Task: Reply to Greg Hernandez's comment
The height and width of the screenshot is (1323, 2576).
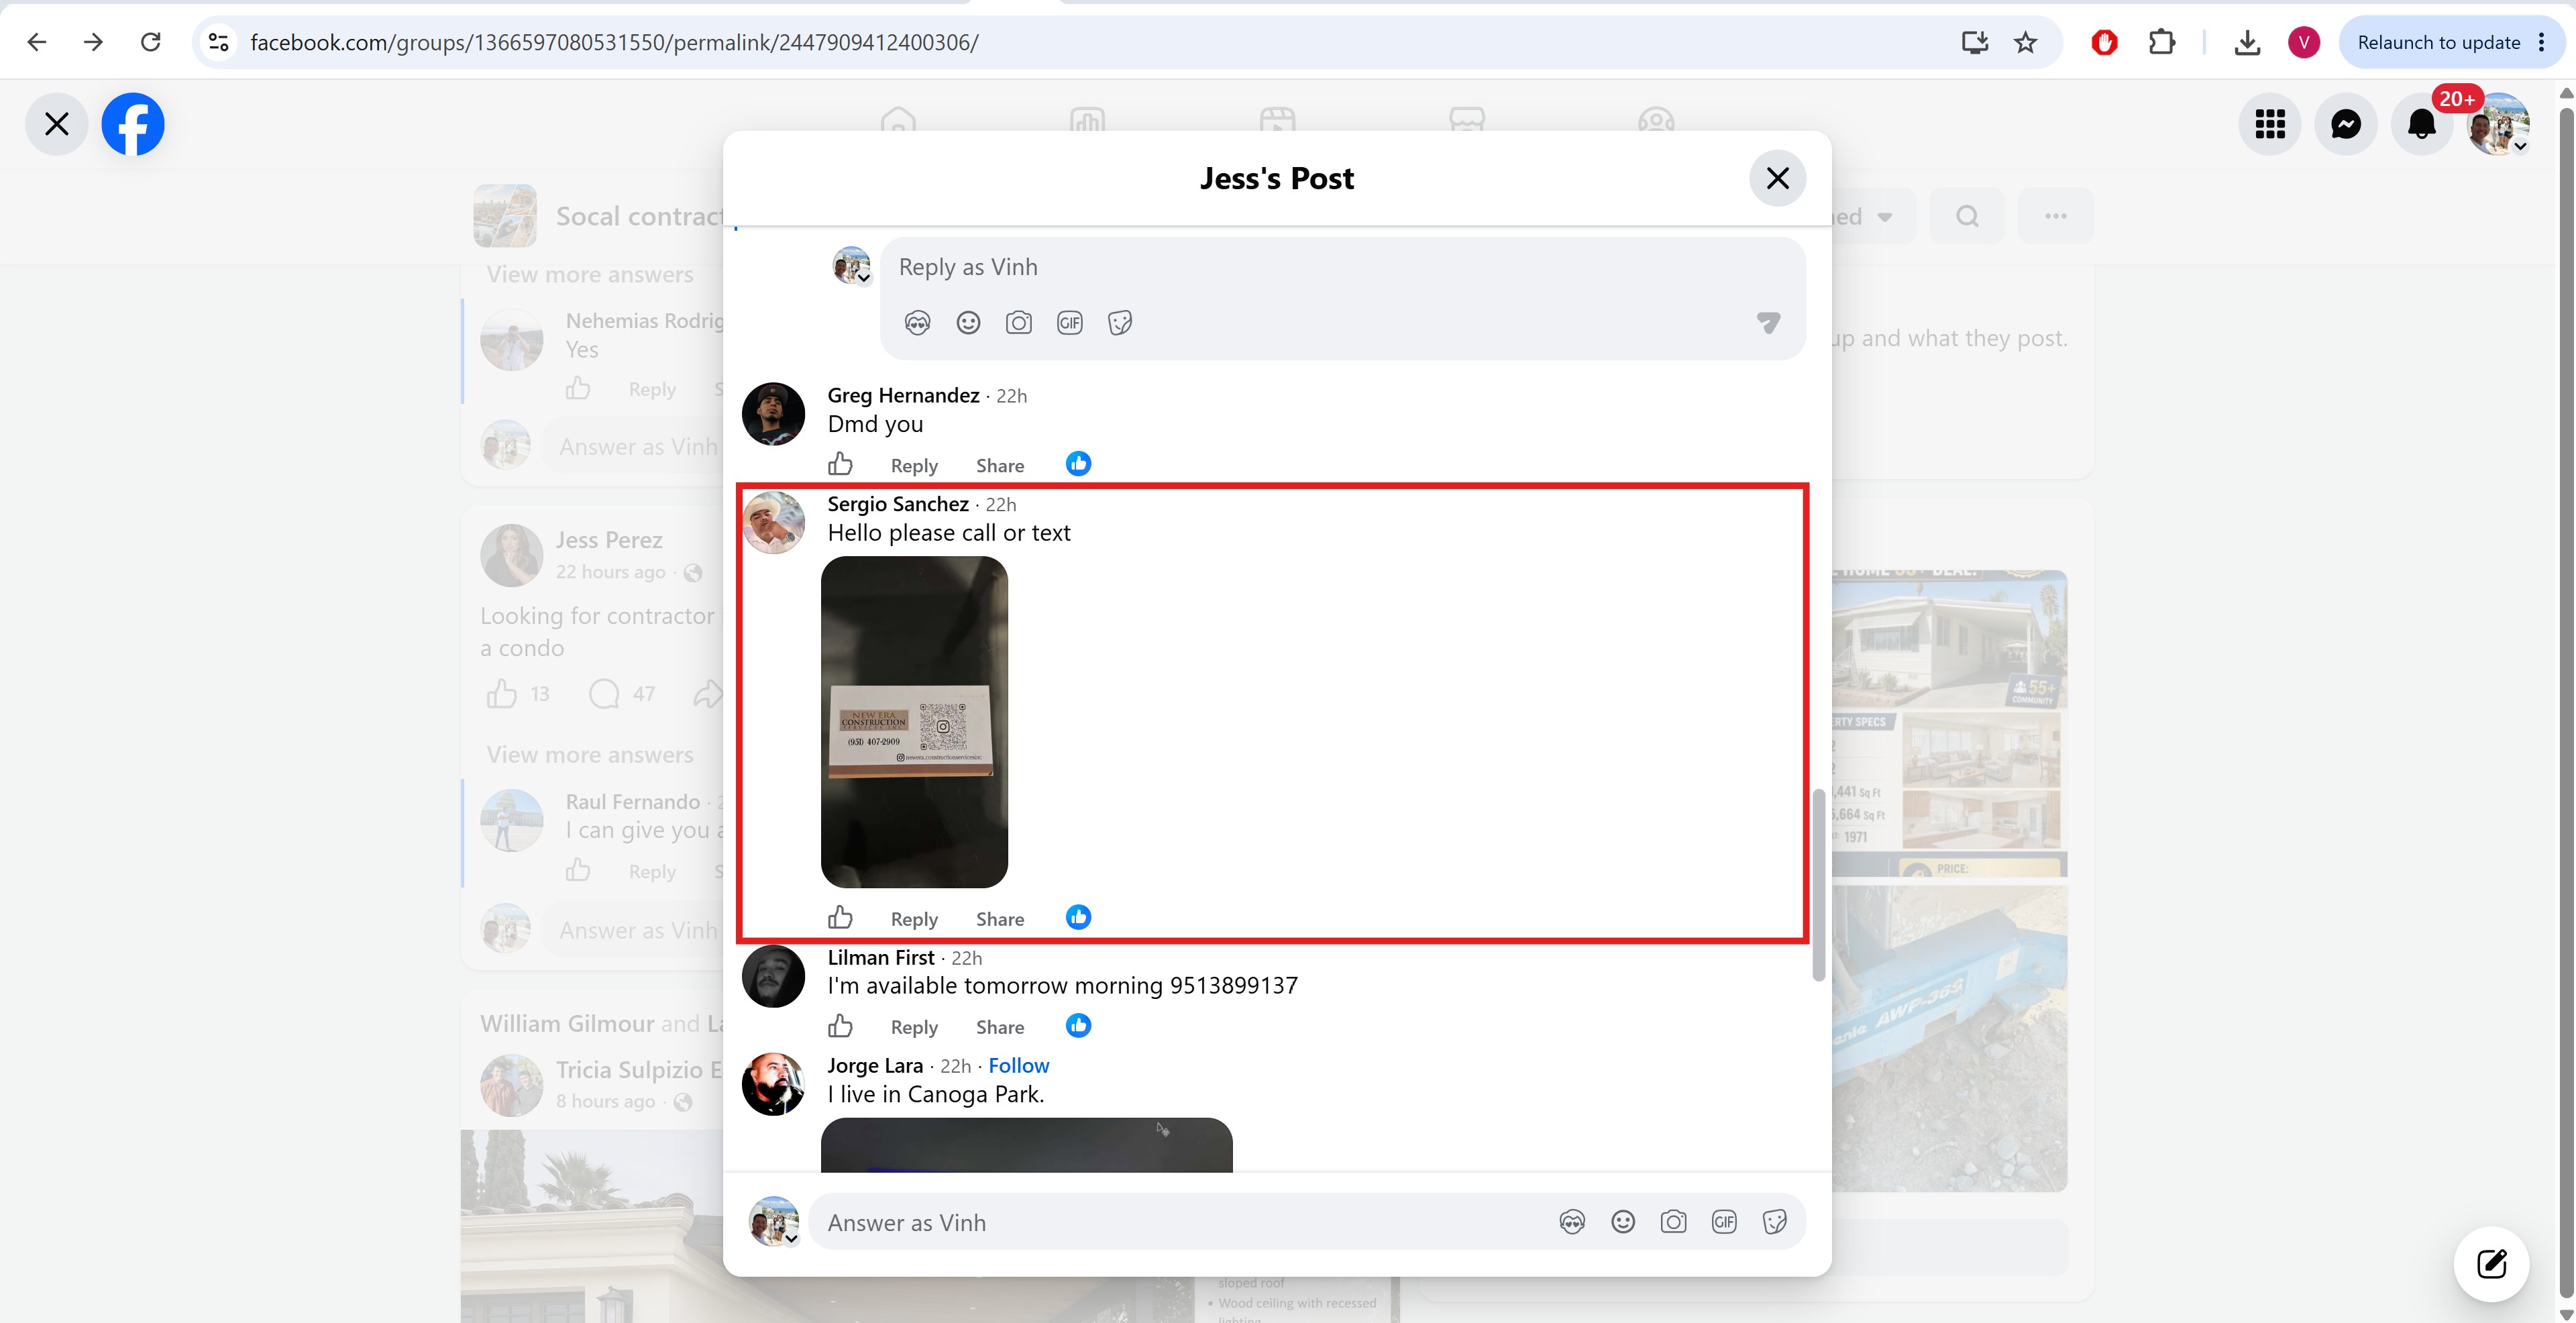Action: [914, 465]
